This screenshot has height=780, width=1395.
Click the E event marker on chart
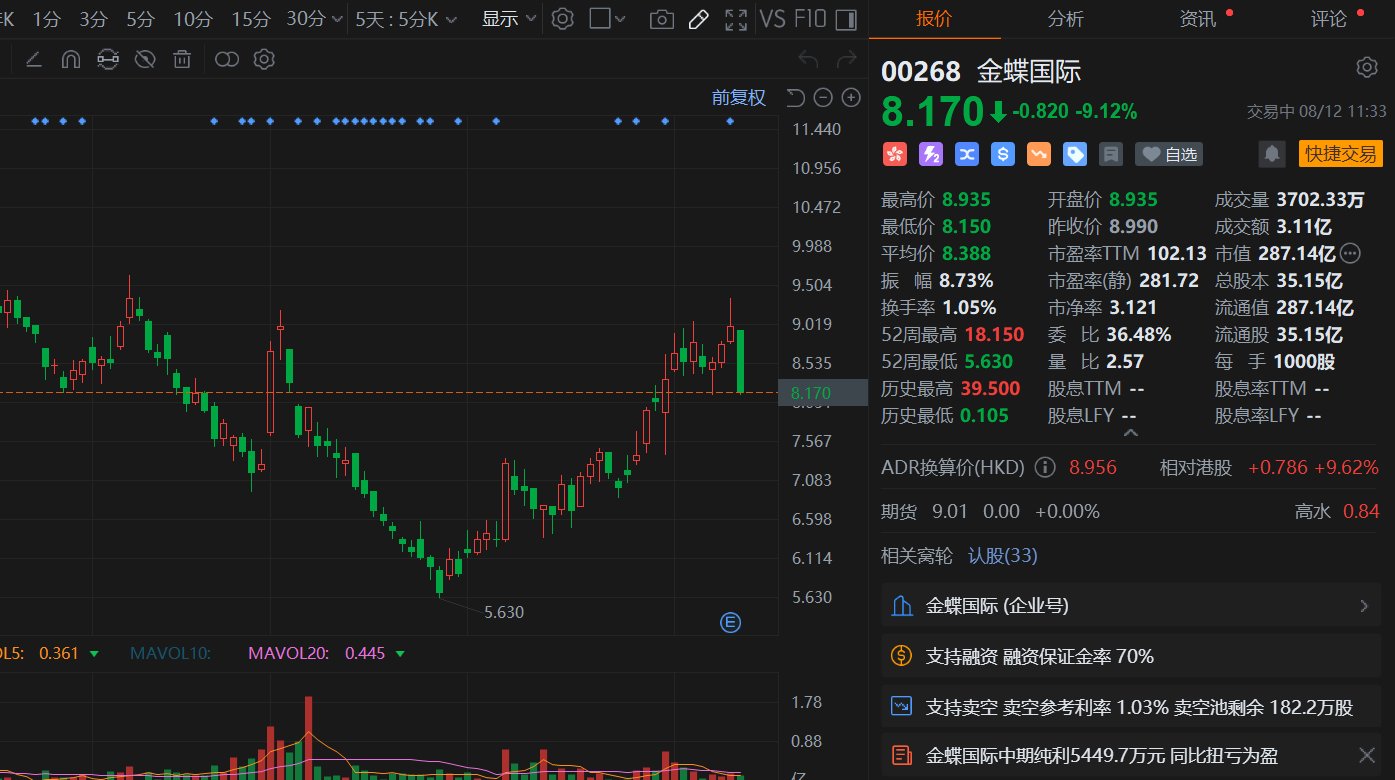[x=730, y=623]
